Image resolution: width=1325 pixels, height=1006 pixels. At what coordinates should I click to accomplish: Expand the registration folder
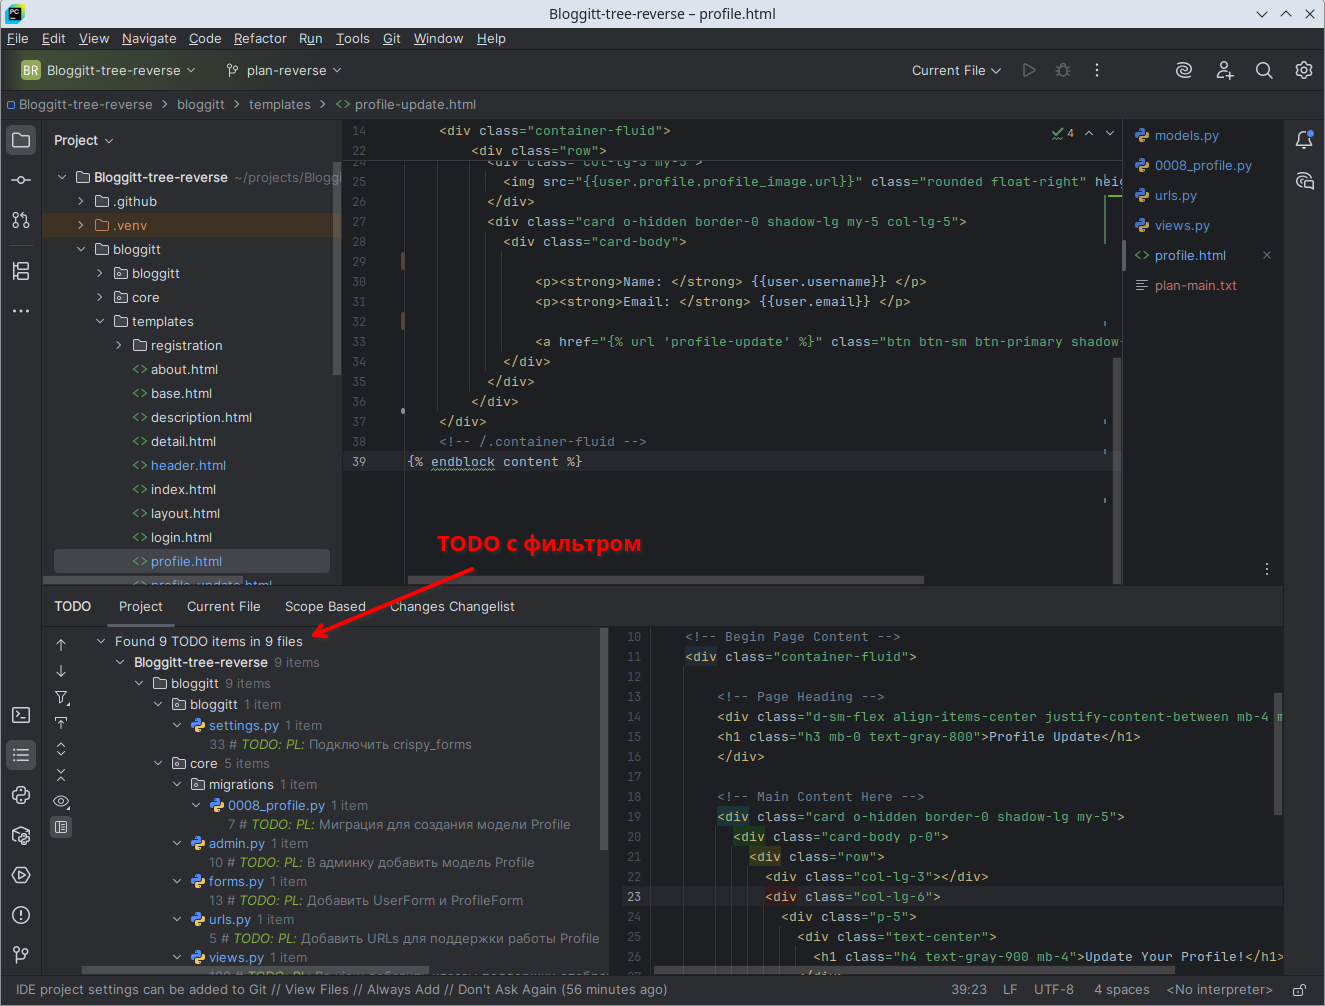pyautogui.click(x=118, y=345)
